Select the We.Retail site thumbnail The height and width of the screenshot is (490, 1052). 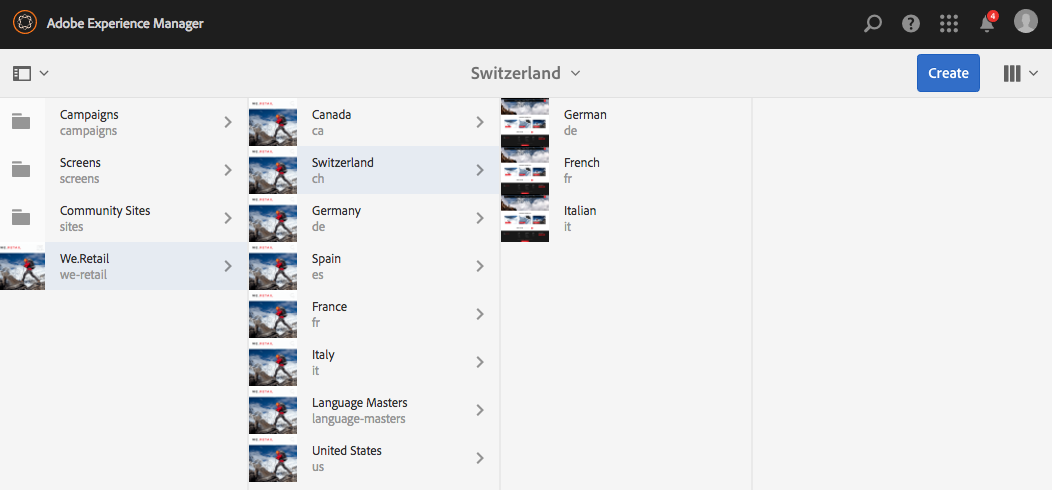pyautogui.click(x=23, y=266)
